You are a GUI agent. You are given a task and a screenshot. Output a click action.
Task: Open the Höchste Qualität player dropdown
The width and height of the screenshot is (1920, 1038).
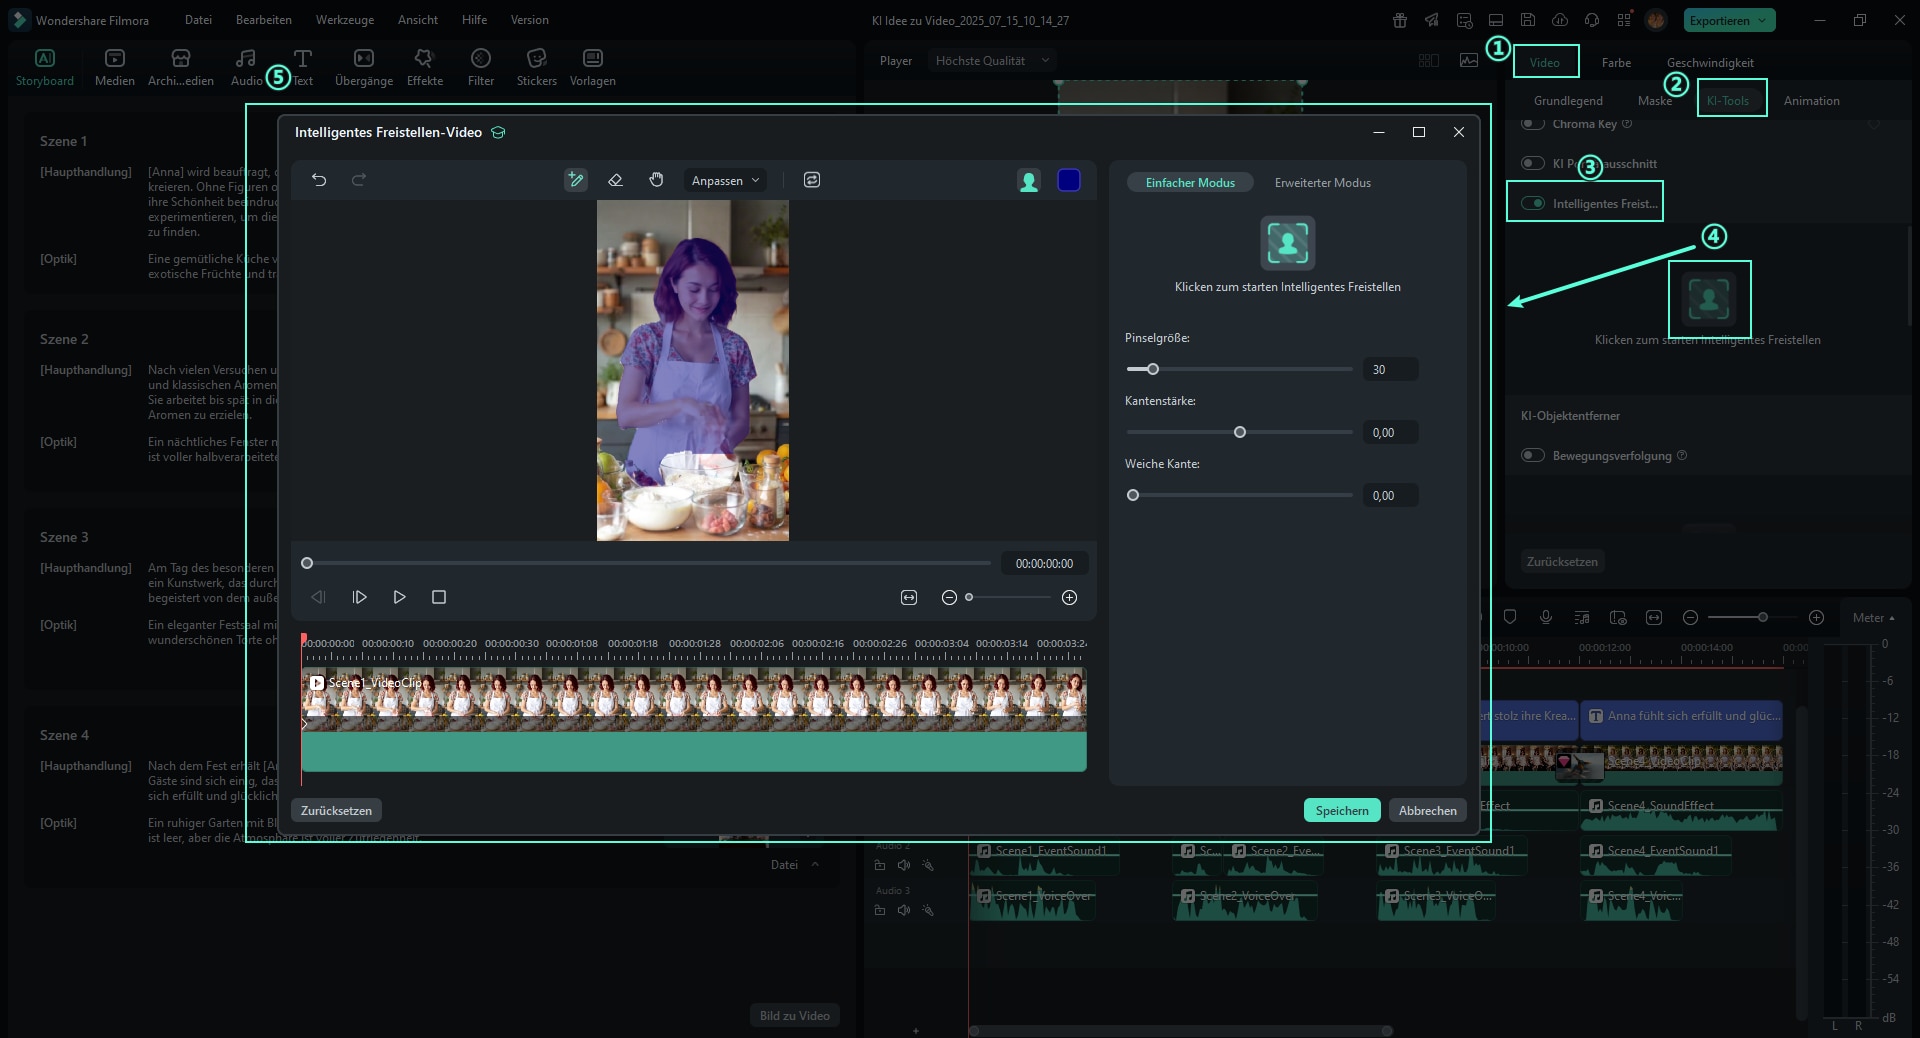click(992, 61)
